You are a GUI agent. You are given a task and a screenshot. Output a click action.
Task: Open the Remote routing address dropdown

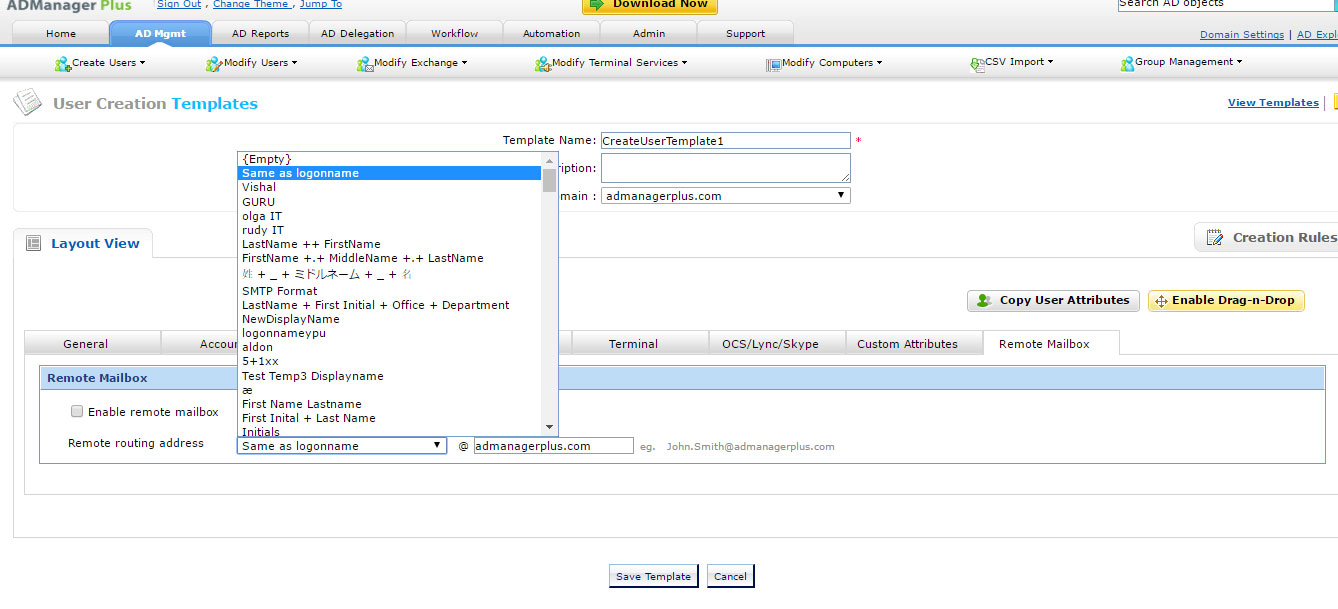342,446
